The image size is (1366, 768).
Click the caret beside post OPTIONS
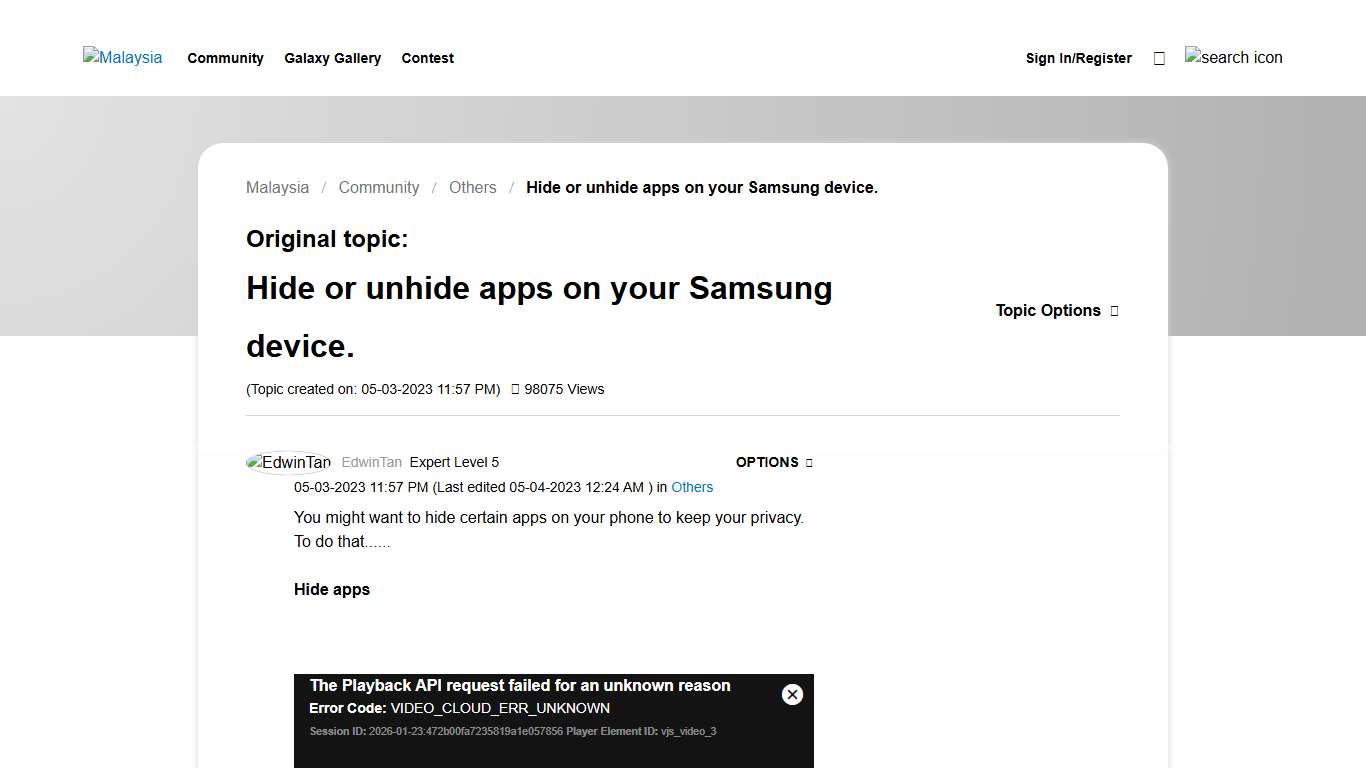[810, 462]
